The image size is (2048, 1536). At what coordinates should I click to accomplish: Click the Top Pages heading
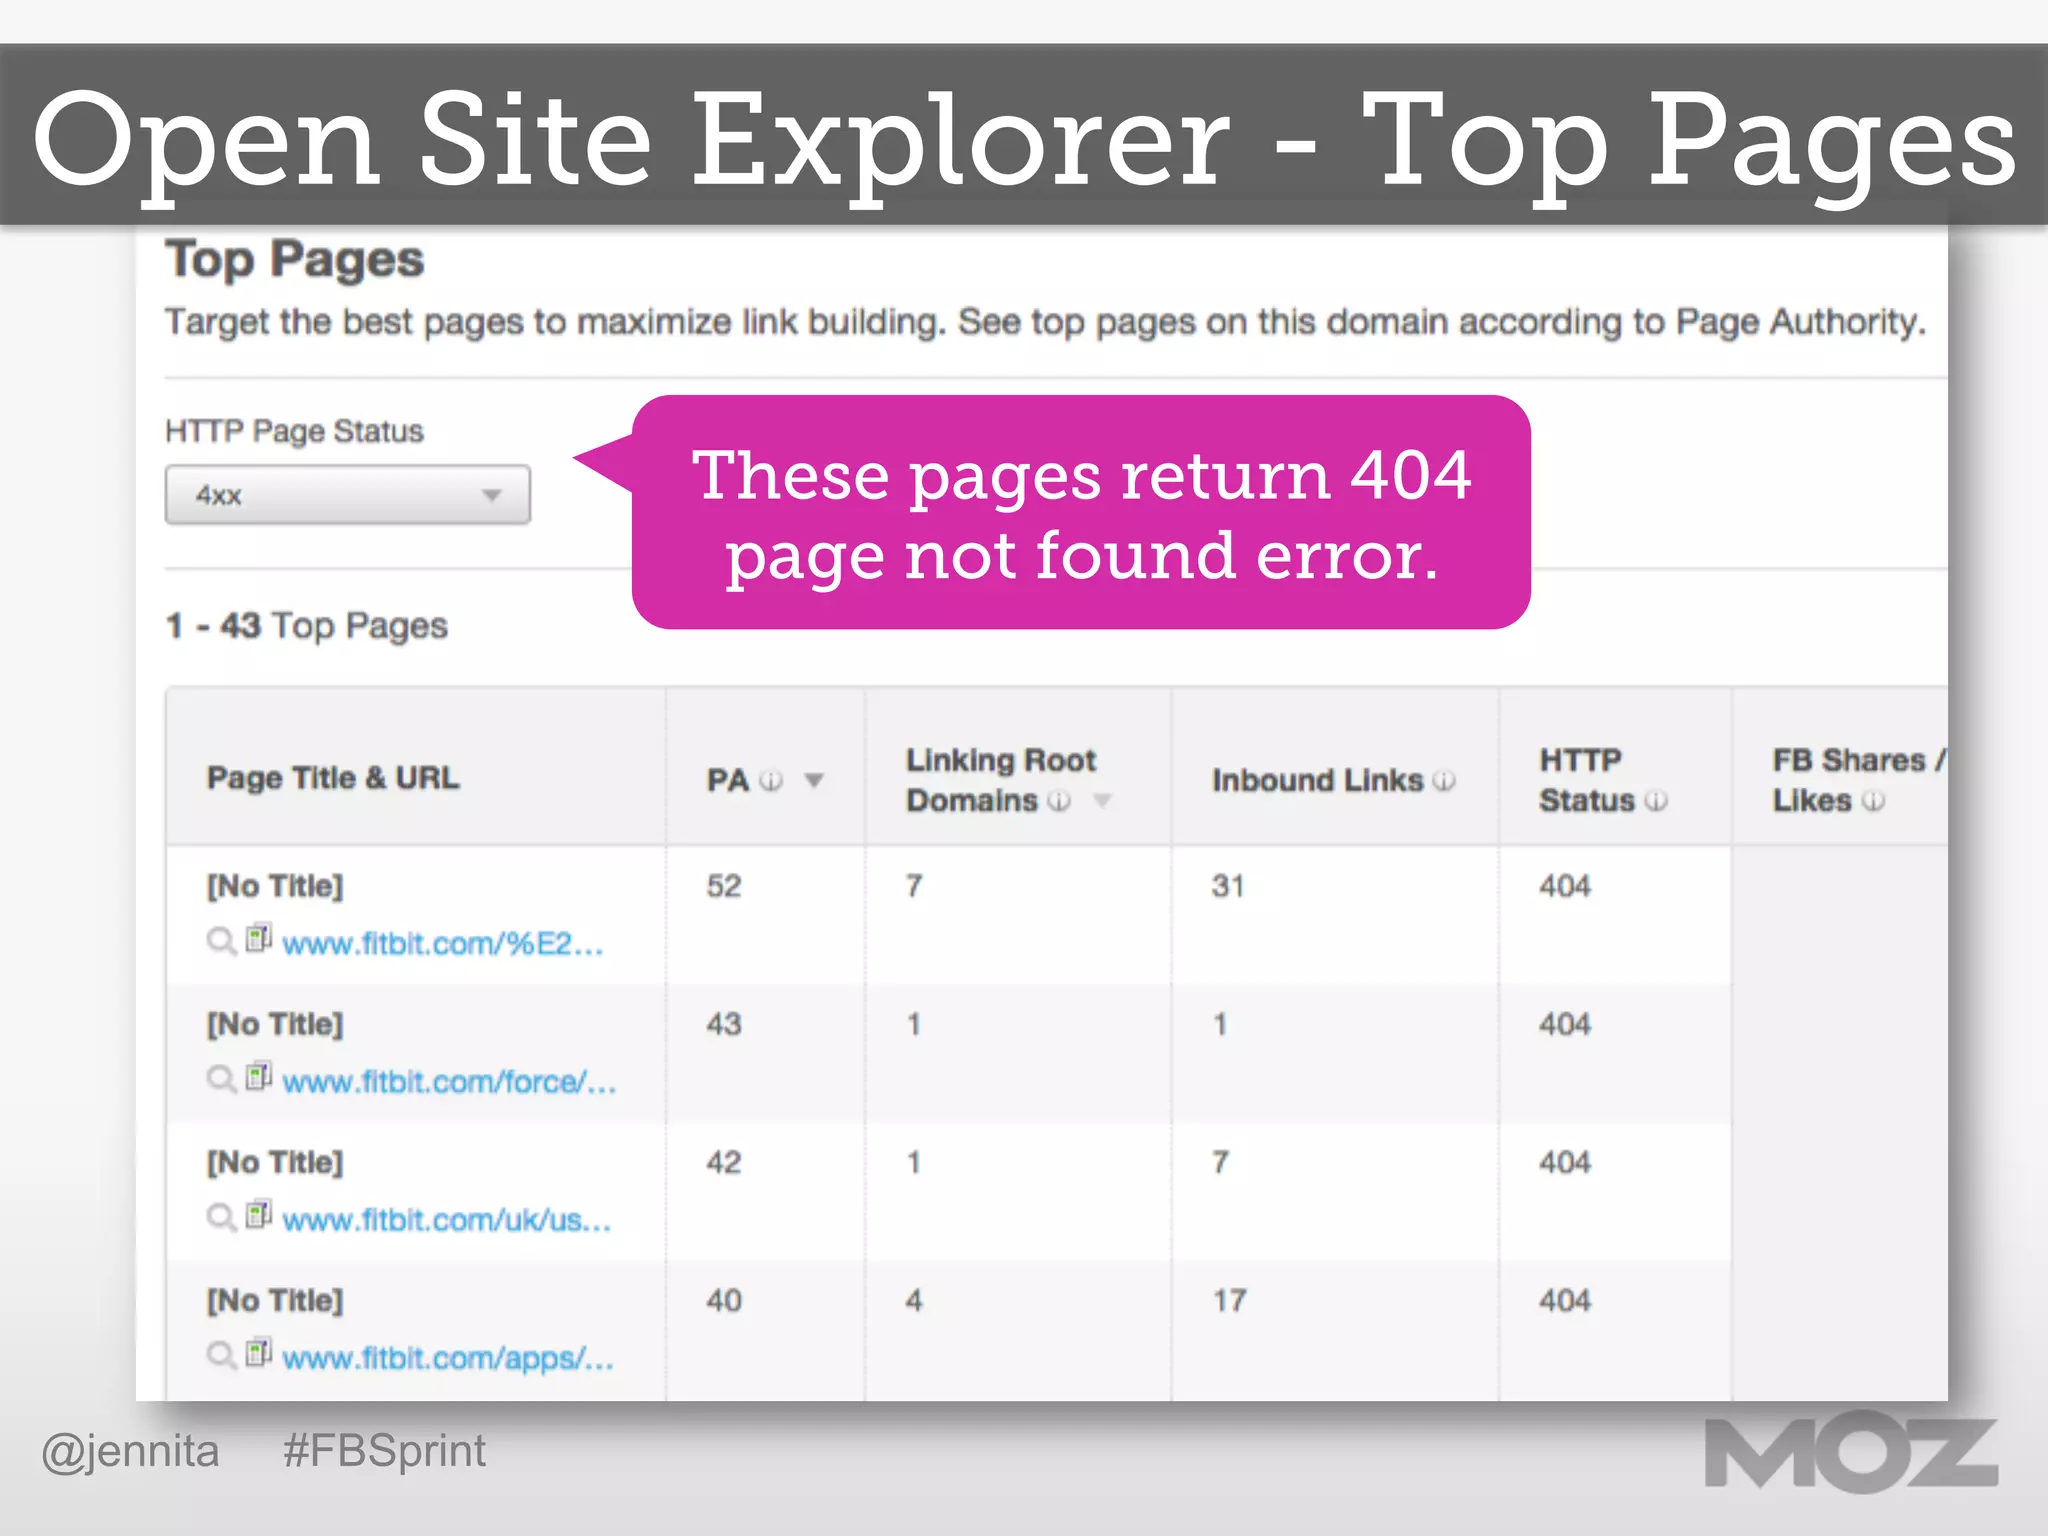pyautogui.click(x=295, y=260)
